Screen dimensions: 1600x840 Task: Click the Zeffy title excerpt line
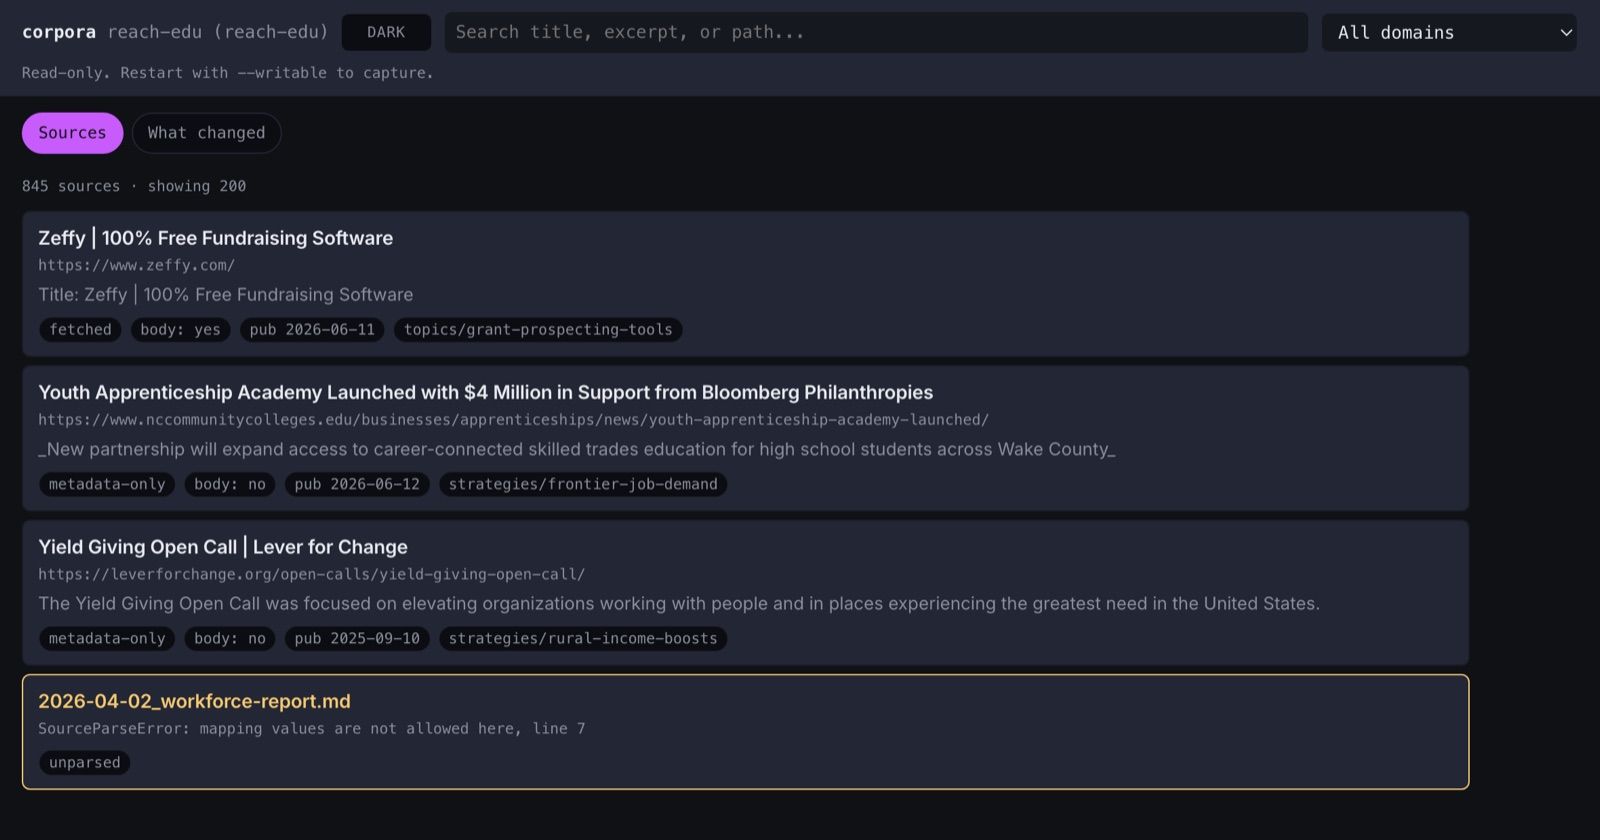coord(226,295)
